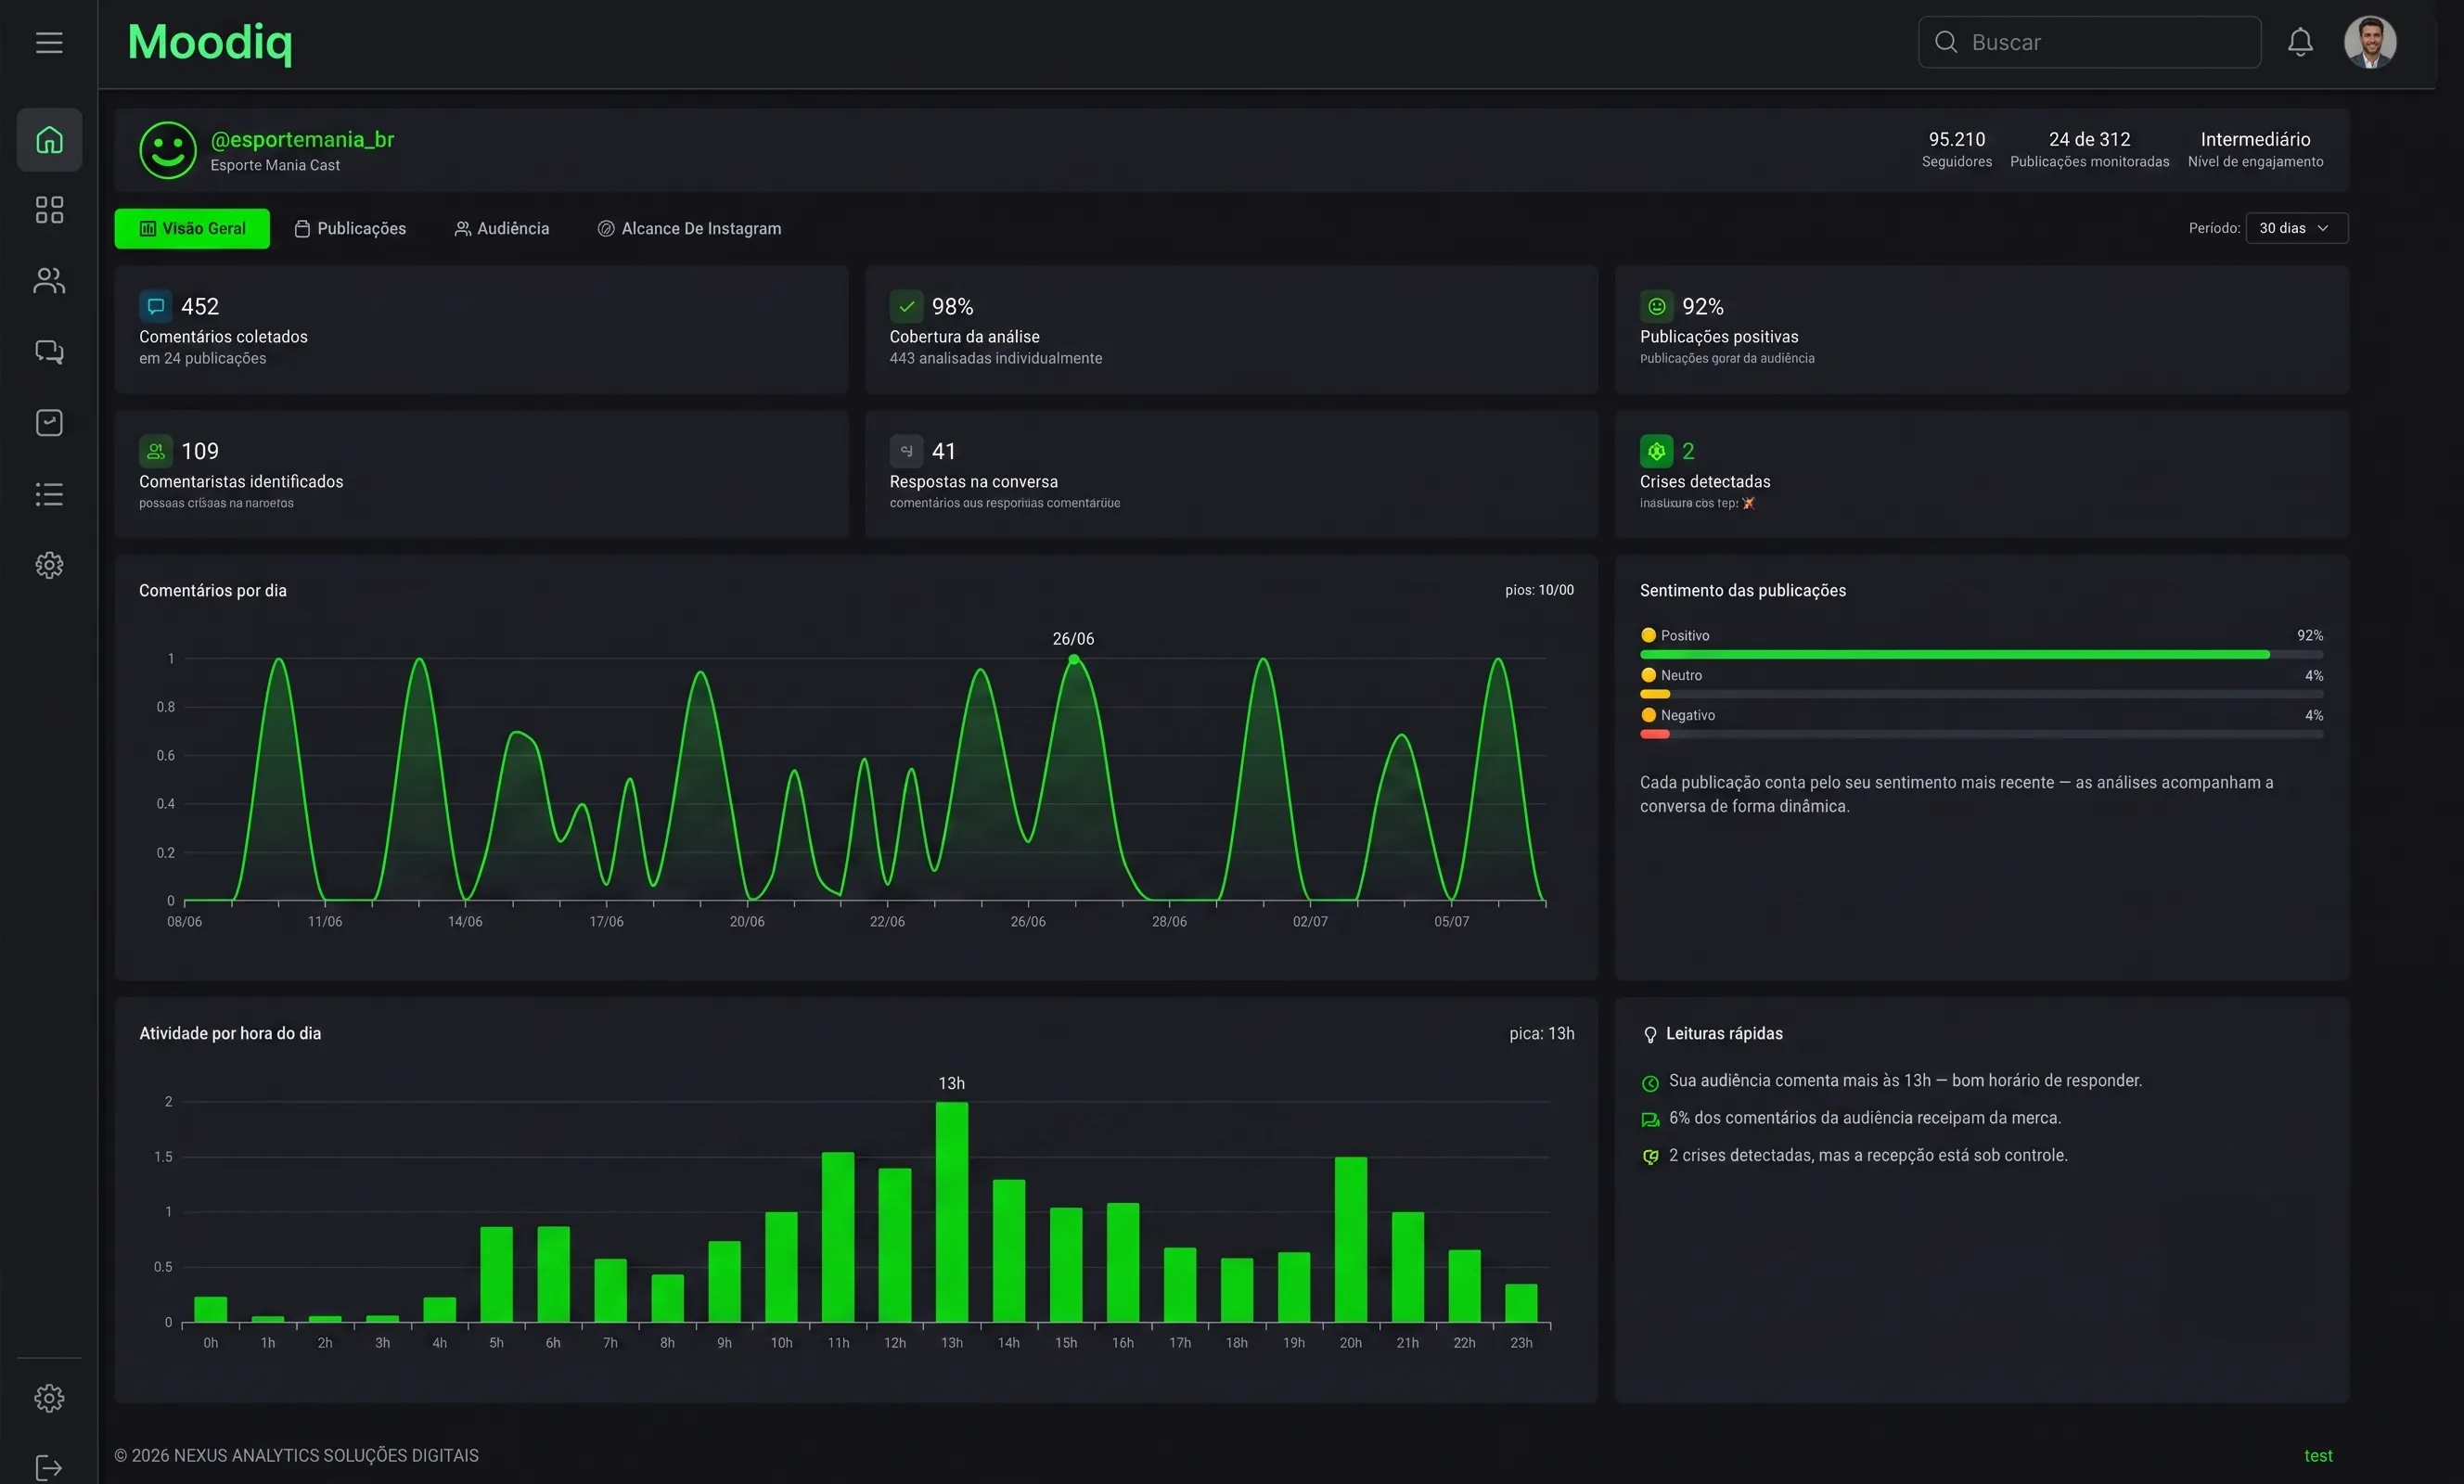Screen dimensions: 2464x1484
Task: Click the @esportemania_br profile link
Action: (x=302, y=139)
